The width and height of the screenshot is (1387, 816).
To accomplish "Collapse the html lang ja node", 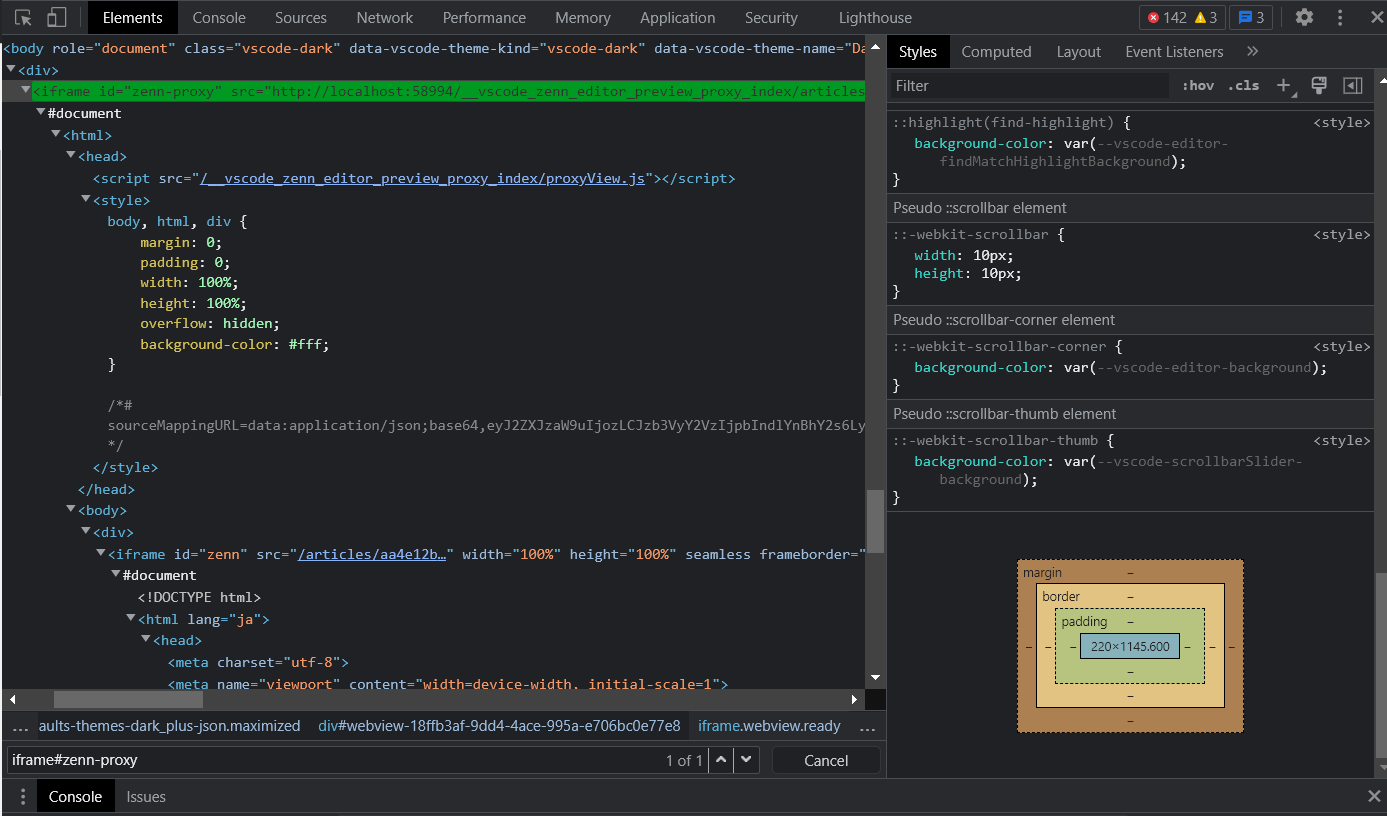I will [x=130, y=618].
